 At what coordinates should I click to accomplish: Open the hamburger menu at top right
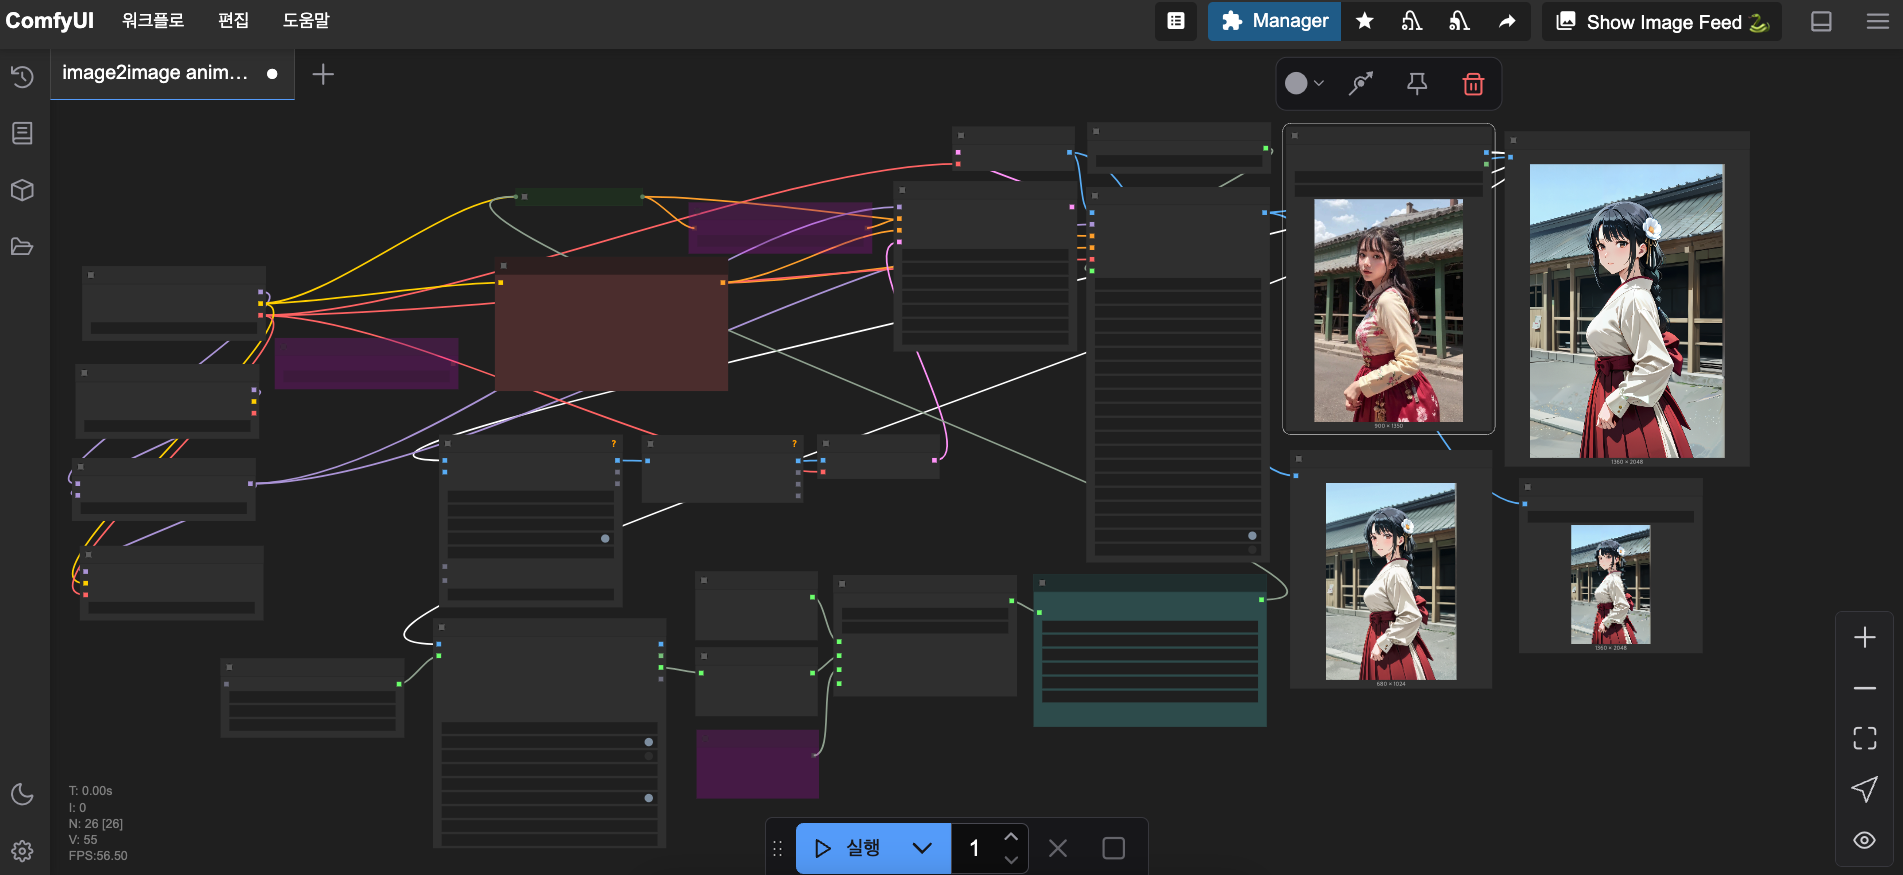pyautogui.click(x=1877, y=21)
